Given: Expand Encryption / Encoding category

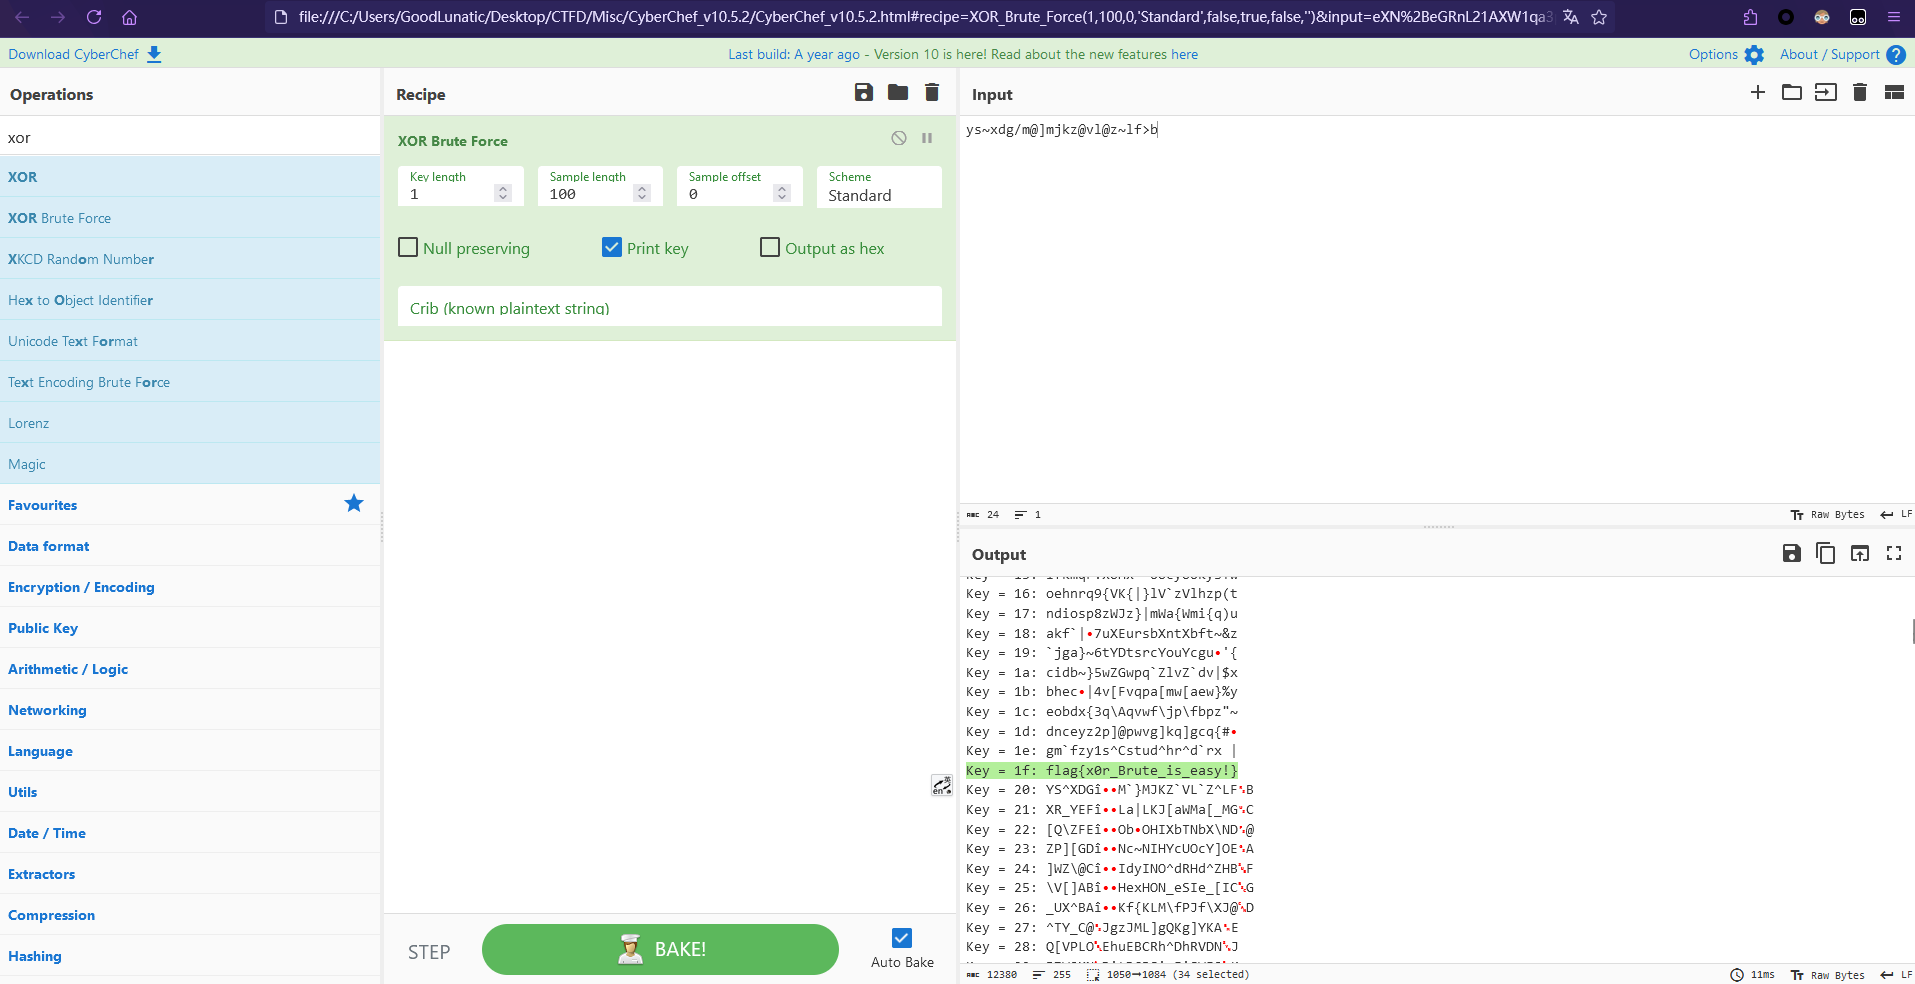Looking at the screenshot, I should click(x=190, y=587).
